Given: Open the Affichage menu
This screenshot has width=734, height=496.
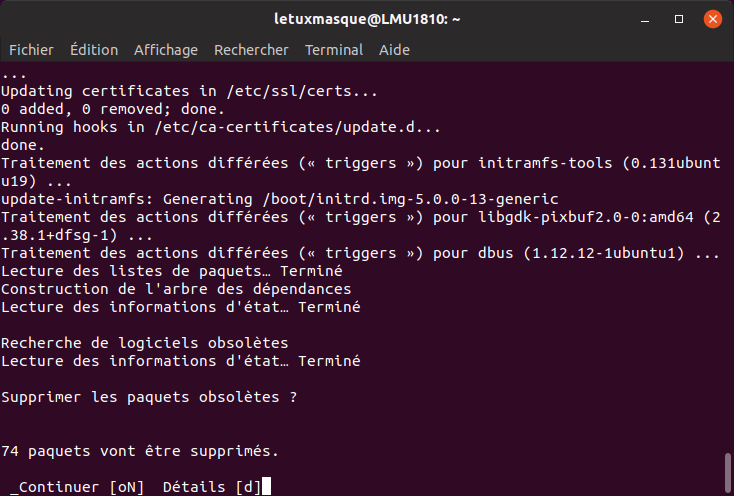Looking at the screenshot, I should 166,50.
